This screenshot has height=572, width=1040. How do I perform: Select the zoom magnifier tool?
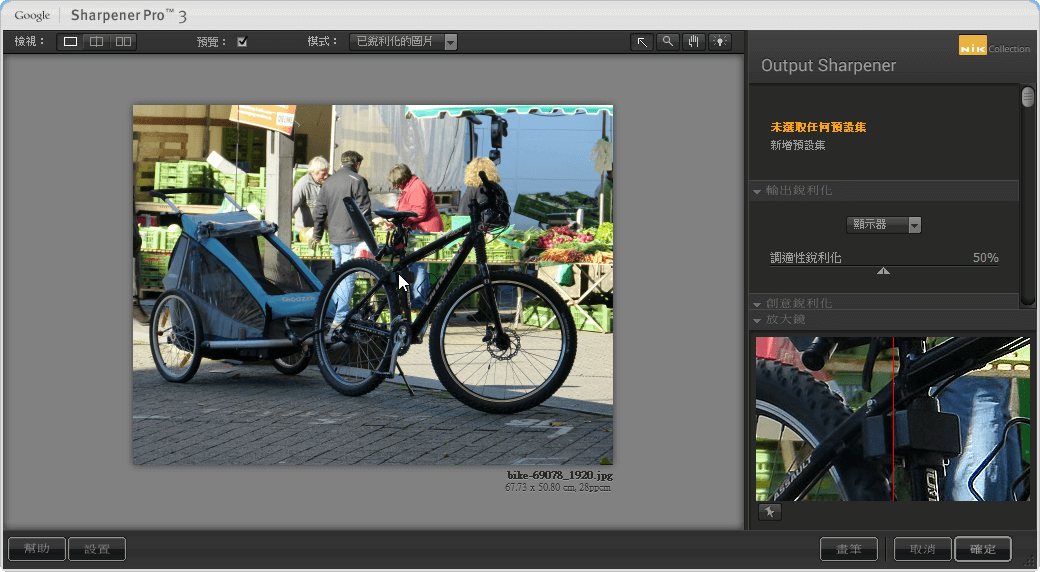[668, 42]
